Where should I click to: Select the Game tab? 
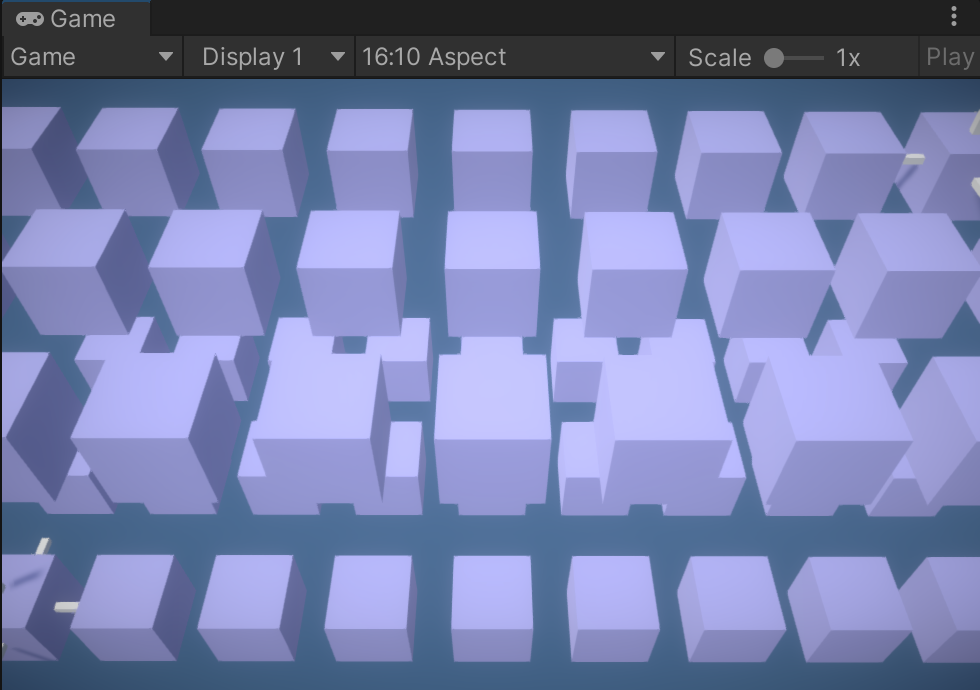tap(75, 19)
